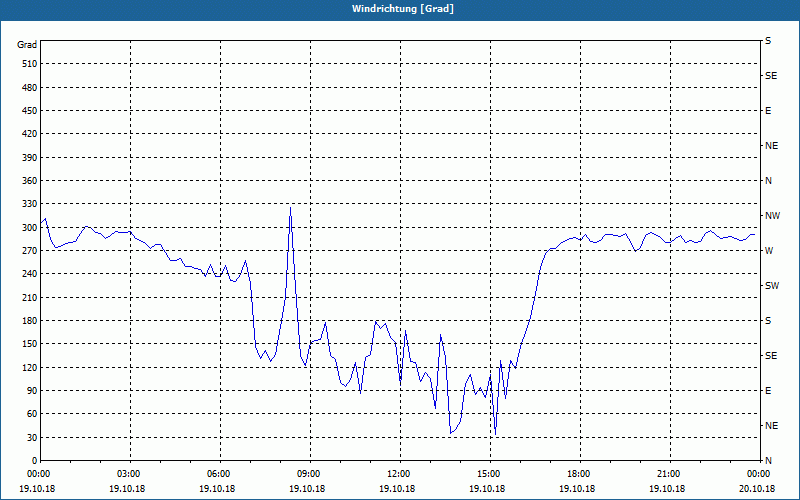Click the 19.10.18 date under 06:00
Viewport: 800px width, 500px height.
[x=217, y=488]
